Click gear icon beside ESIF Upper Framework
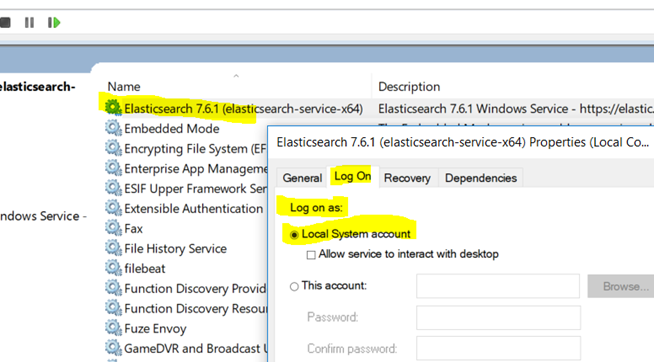 coord(113,188)
